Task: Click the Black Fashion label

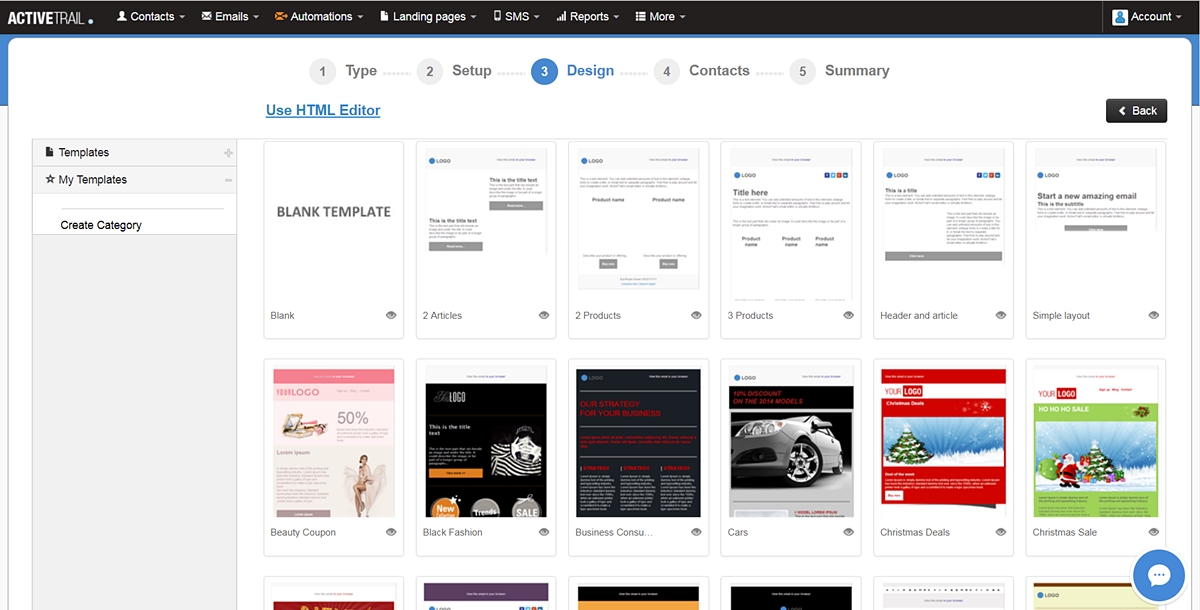Action: 453,532
